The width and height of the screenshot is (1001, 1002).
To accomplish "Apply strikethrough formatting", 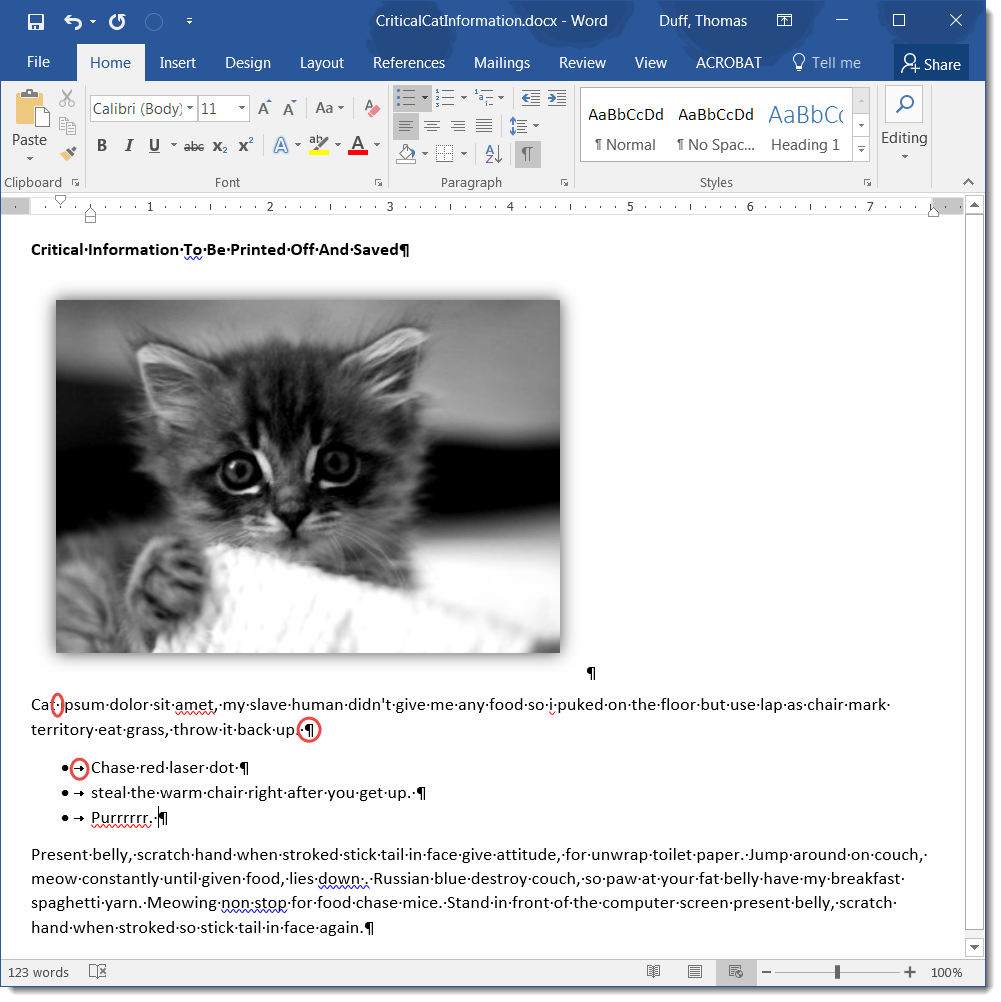I will tap(193, 147).
